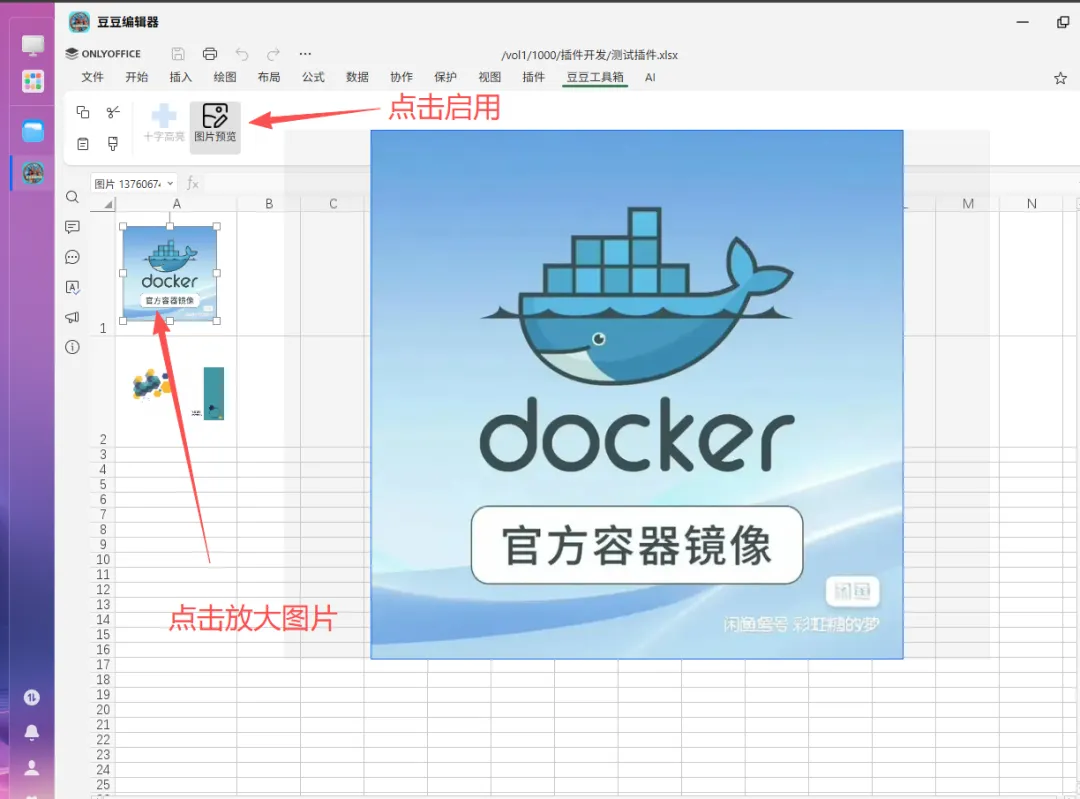Click the redo arrow icon
Image resolution: width=1080 pixels, height=799 pixels.
[273, 54]
